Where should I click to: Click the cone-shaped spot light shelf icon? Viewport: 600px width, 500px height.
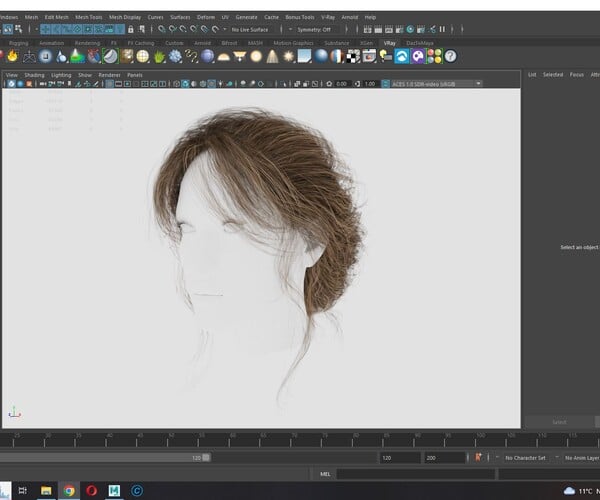(272, 56)
